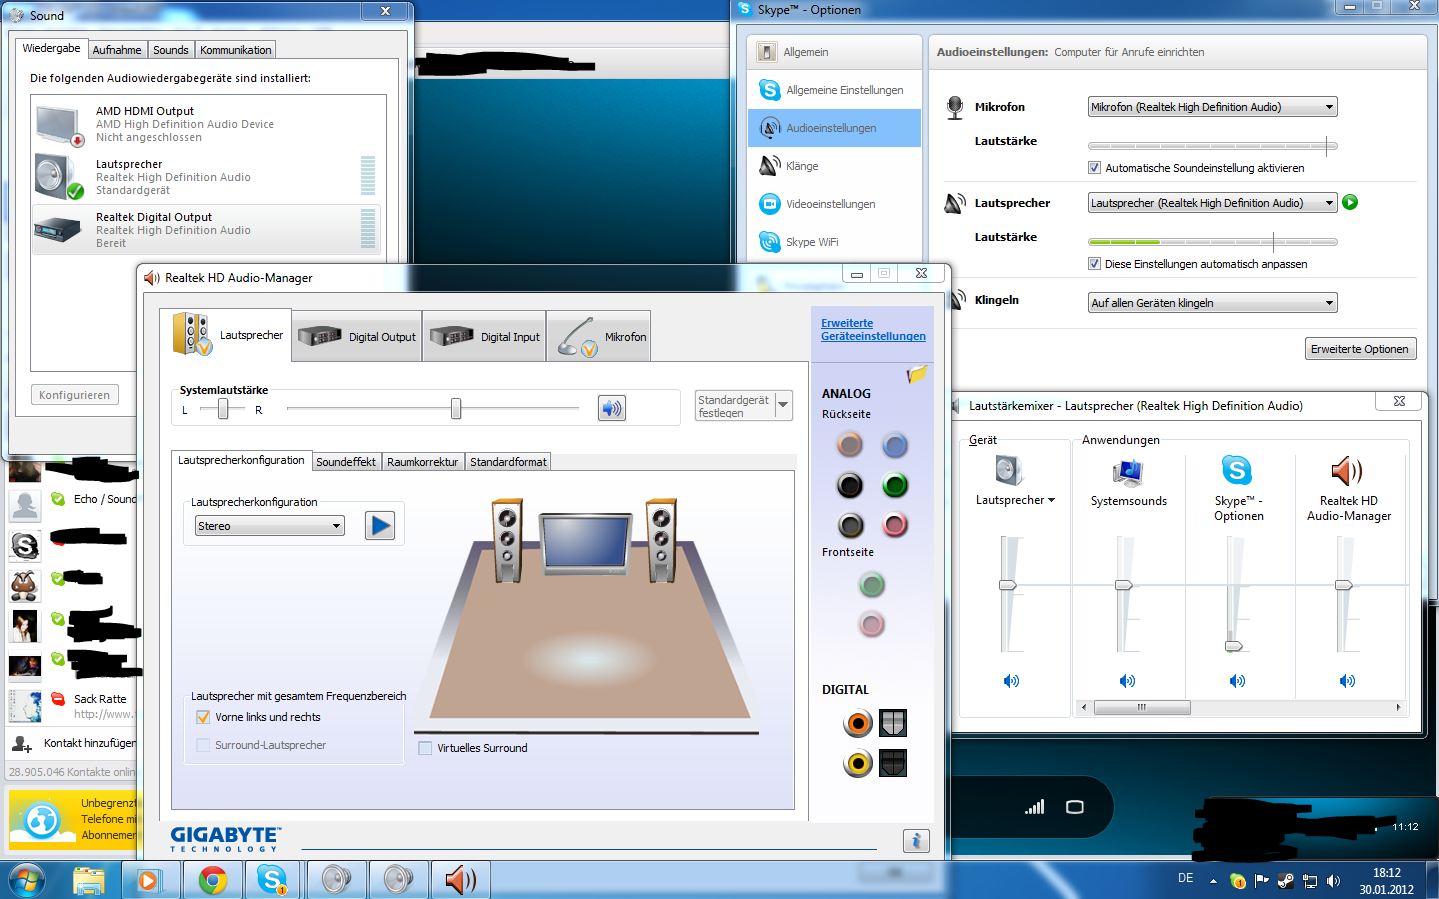Switch to Sounds tab in Sound dialog
This screenshot has width=1439, height=899.
coord(171,50)
